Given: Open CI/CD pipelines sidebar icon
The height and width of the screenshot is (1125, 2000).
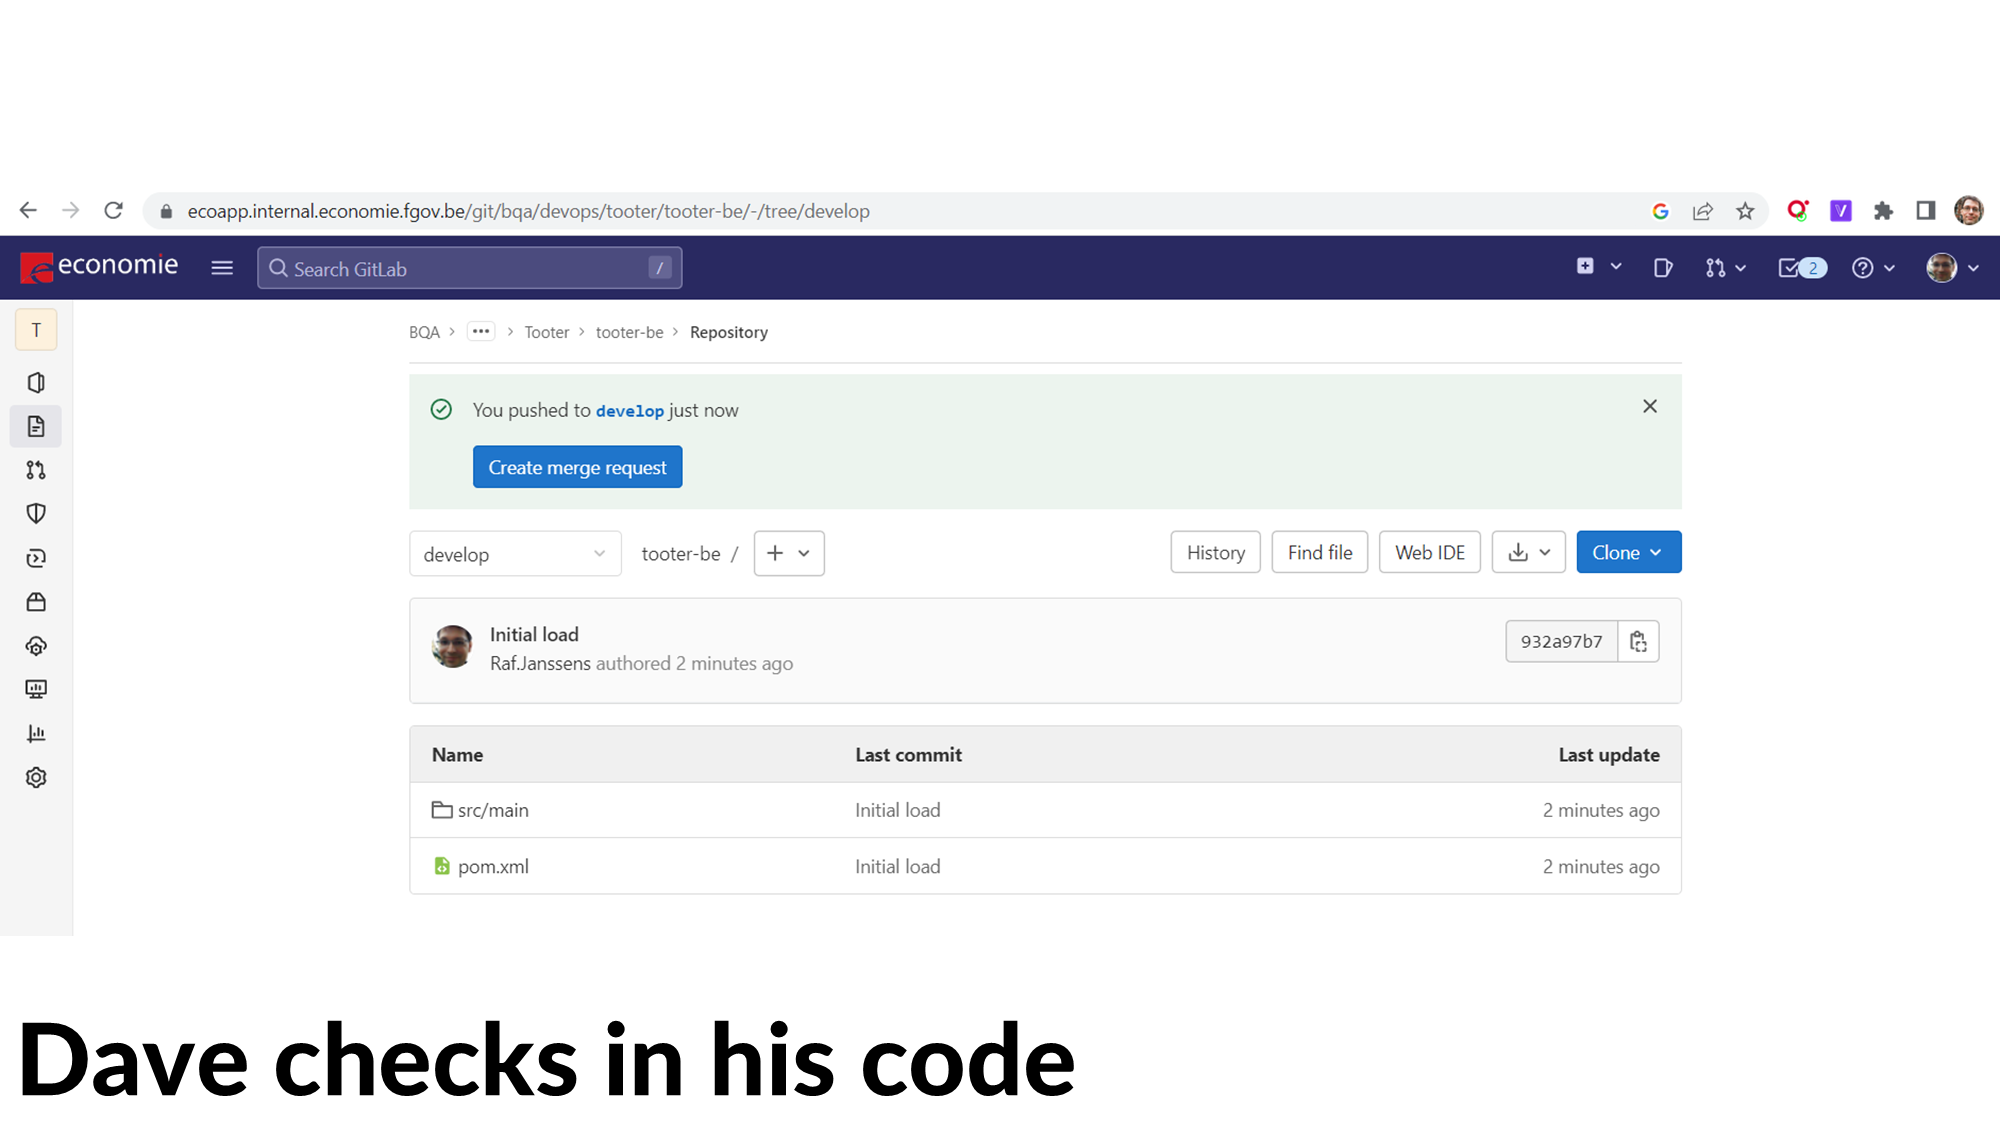Looking at the screenshot, I should pyautogui.click(x=36, y=558).
